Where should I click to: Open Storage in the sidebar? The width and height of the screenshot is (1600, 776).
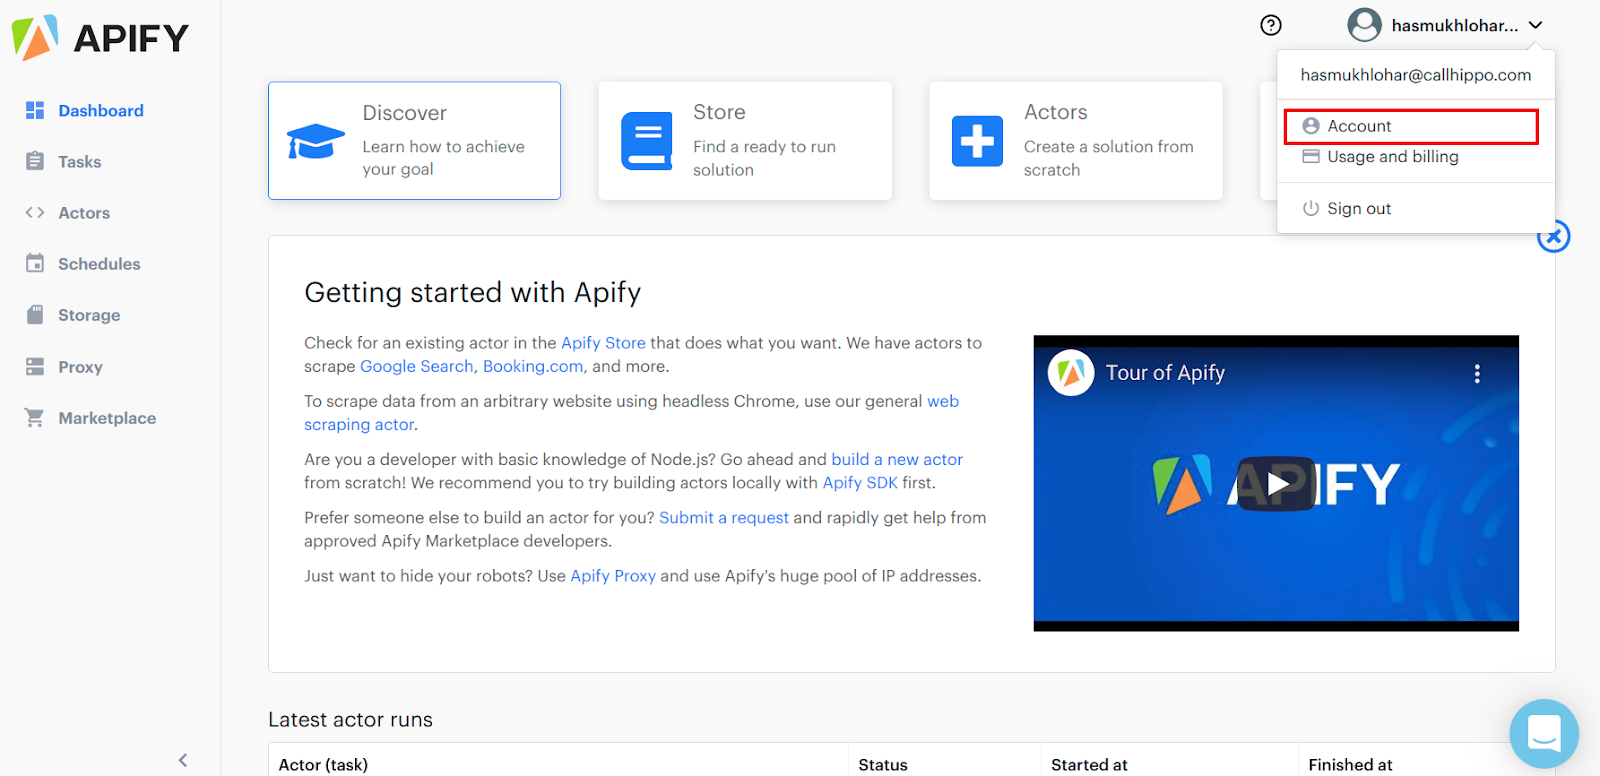(89, 315)
